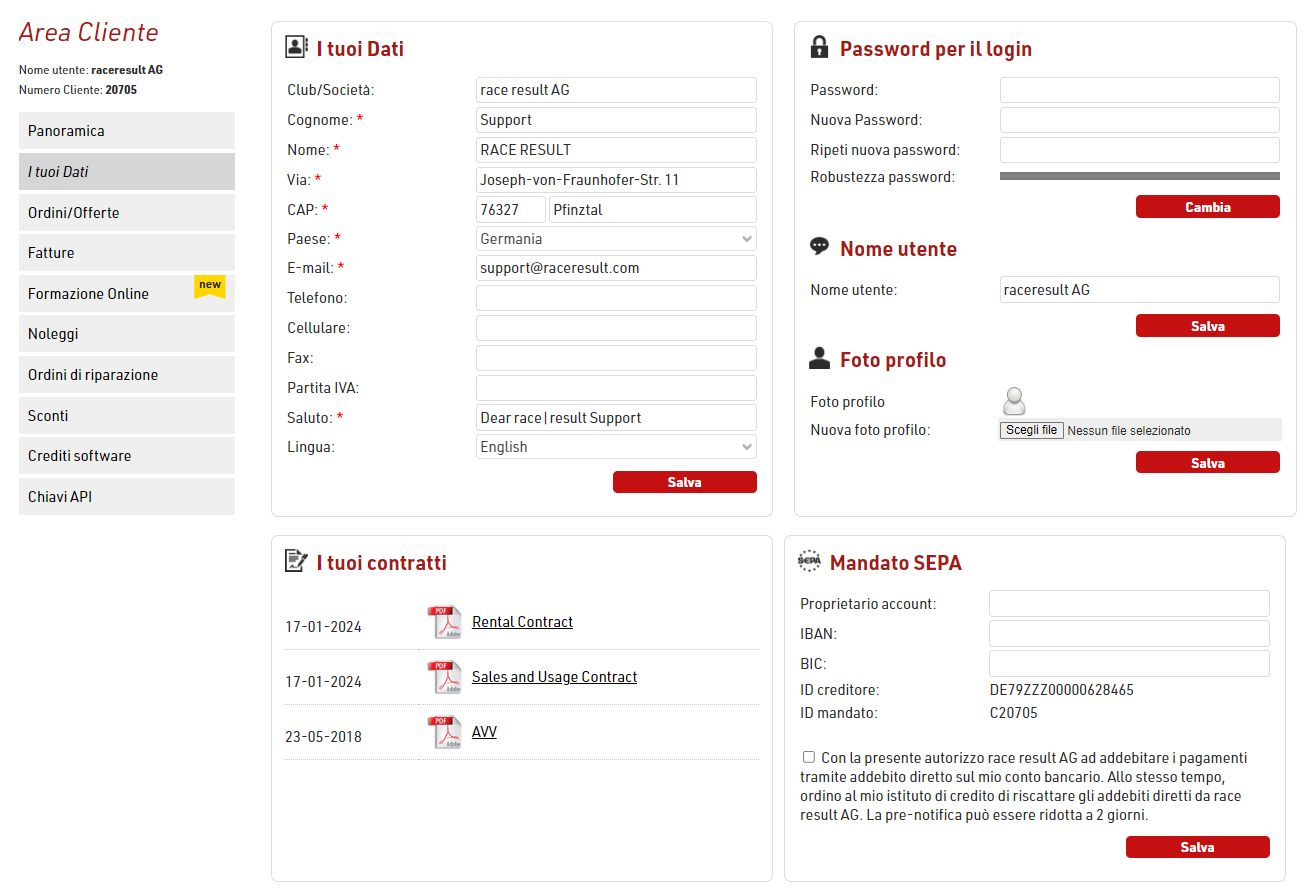This screenshot has height=892, width=1304.
Task: Click the yellow new badge on Formazione Online
Action: click(210, 286)
